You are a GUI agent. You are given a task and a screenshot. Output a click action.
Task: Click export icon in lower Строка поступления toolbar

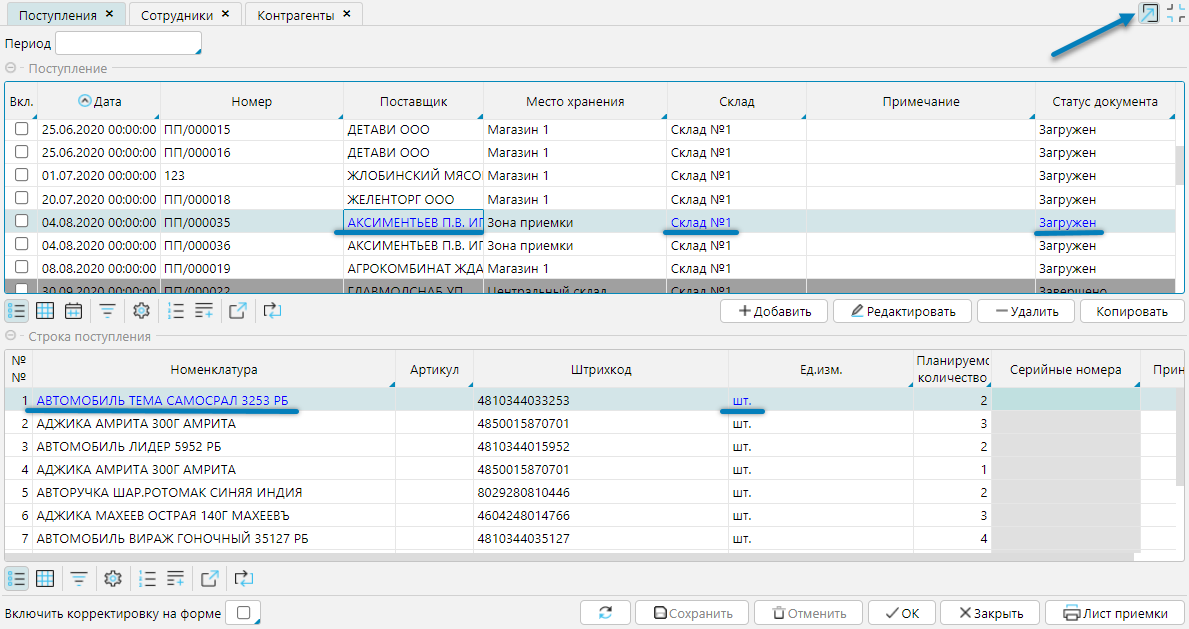209,578
